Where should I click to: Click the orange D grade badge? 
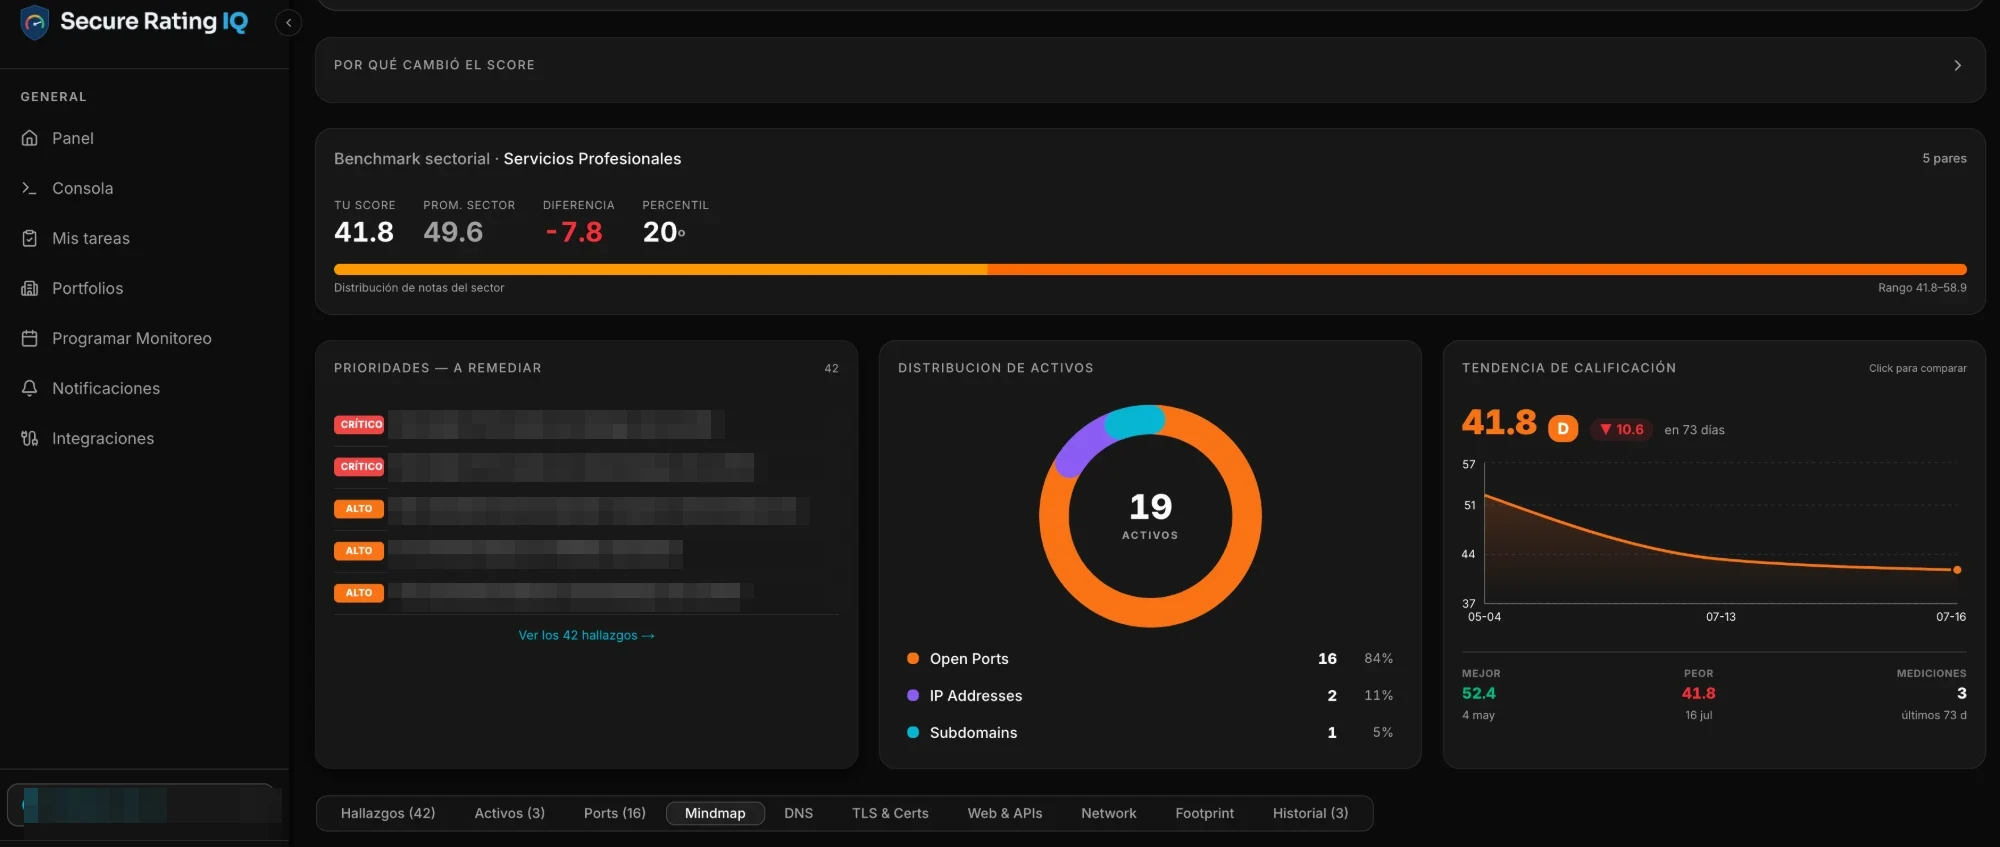point(1563,429)
